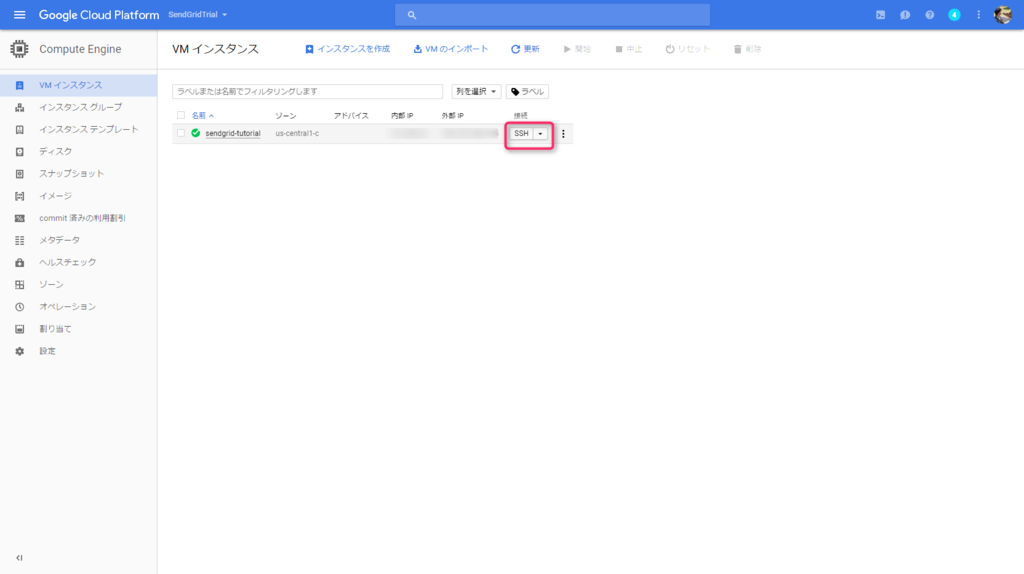Open header three-dot utilities menu
Viewport: 1024px width, 574px height.
click(x=978, y=14)
